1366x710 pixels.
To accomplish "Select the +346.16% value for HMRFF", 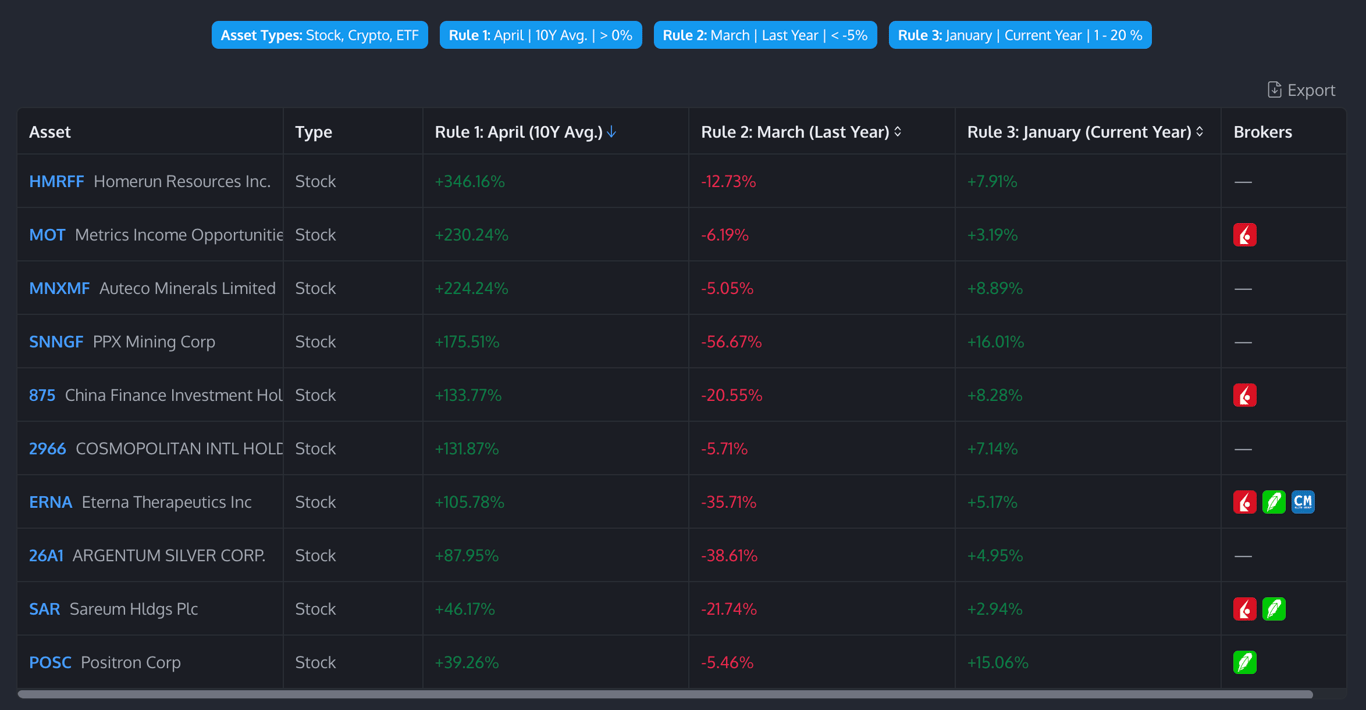I will [470, 182].
